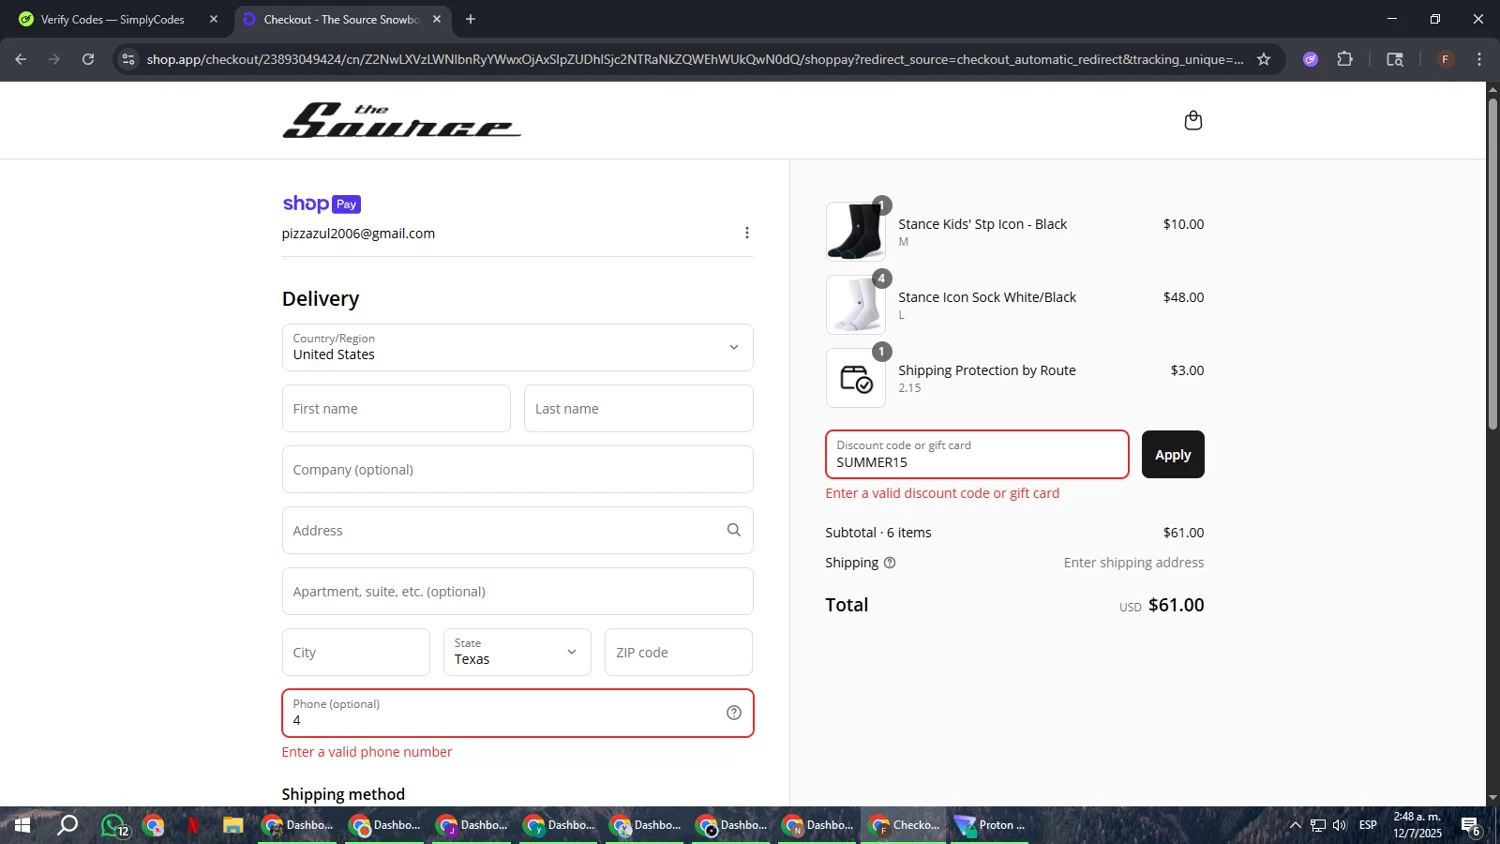Click the pizzazul2006@gmail.com email text
1500x844 pixels.
coord(358,233)
